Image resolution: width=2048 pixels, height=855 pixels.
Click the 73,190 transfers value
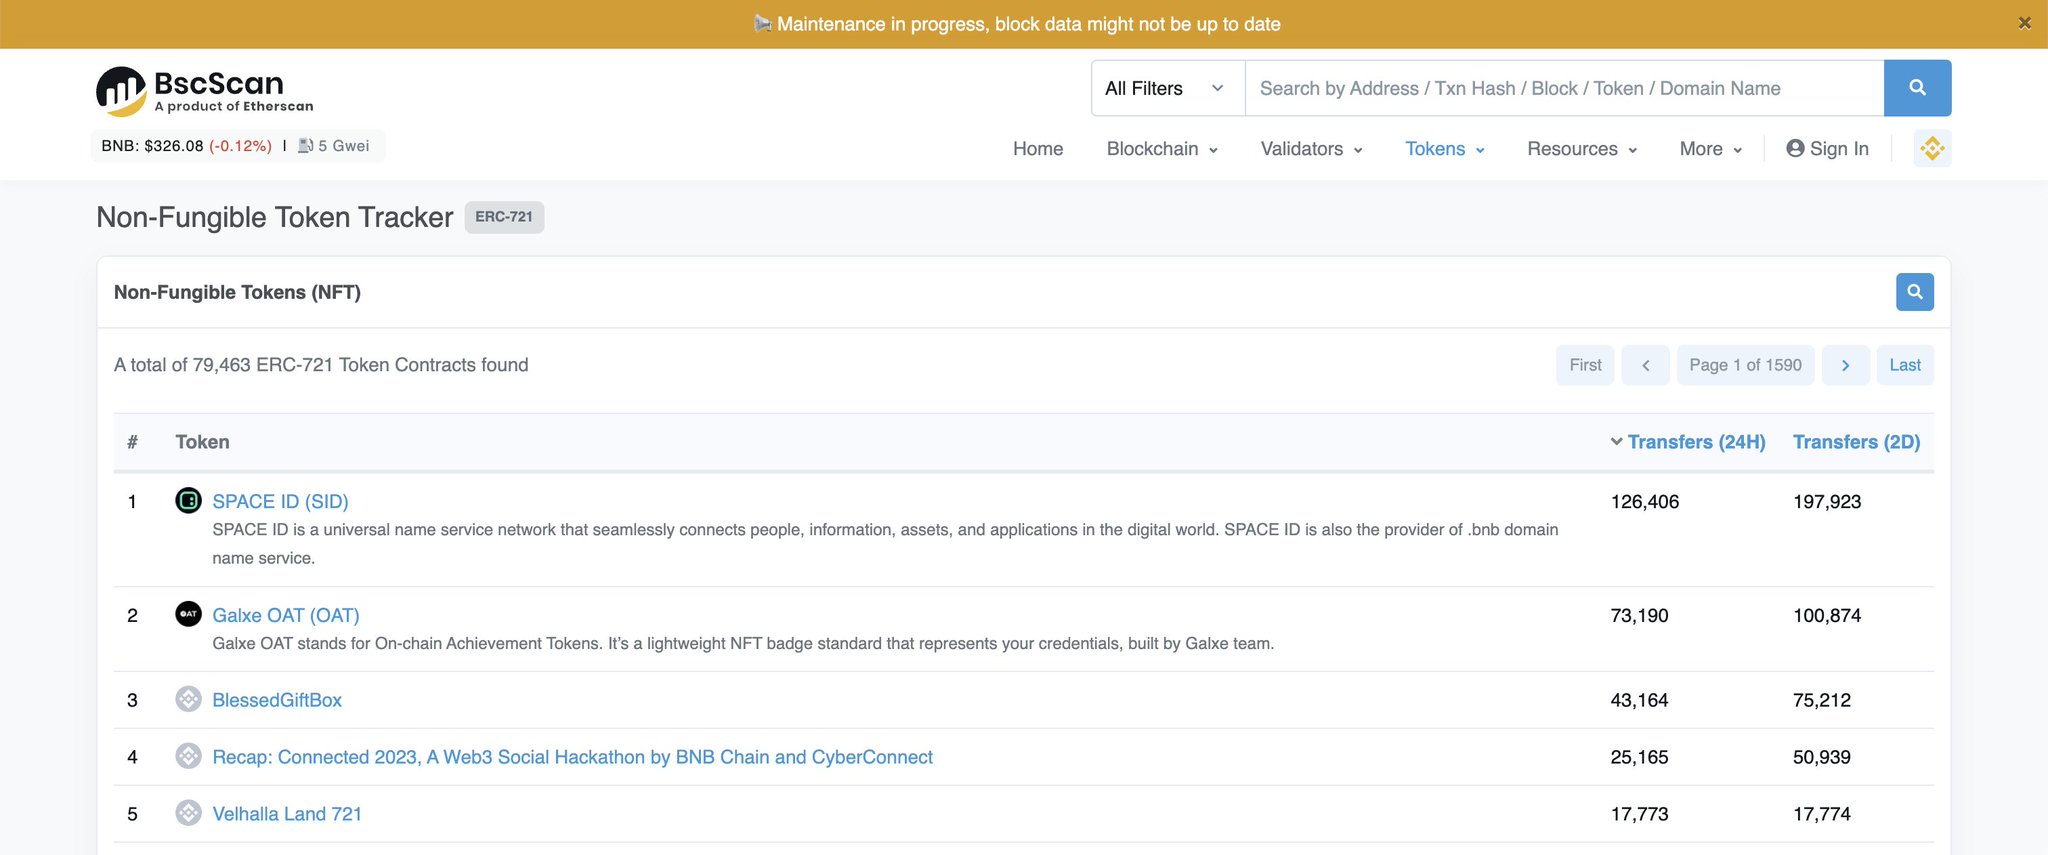tap(1639, 615)
